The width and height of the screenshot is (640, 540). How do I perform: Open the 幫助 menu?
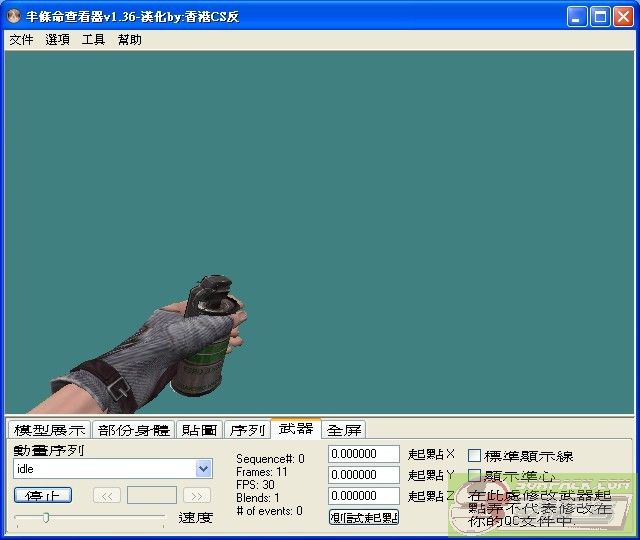(129, 40)
